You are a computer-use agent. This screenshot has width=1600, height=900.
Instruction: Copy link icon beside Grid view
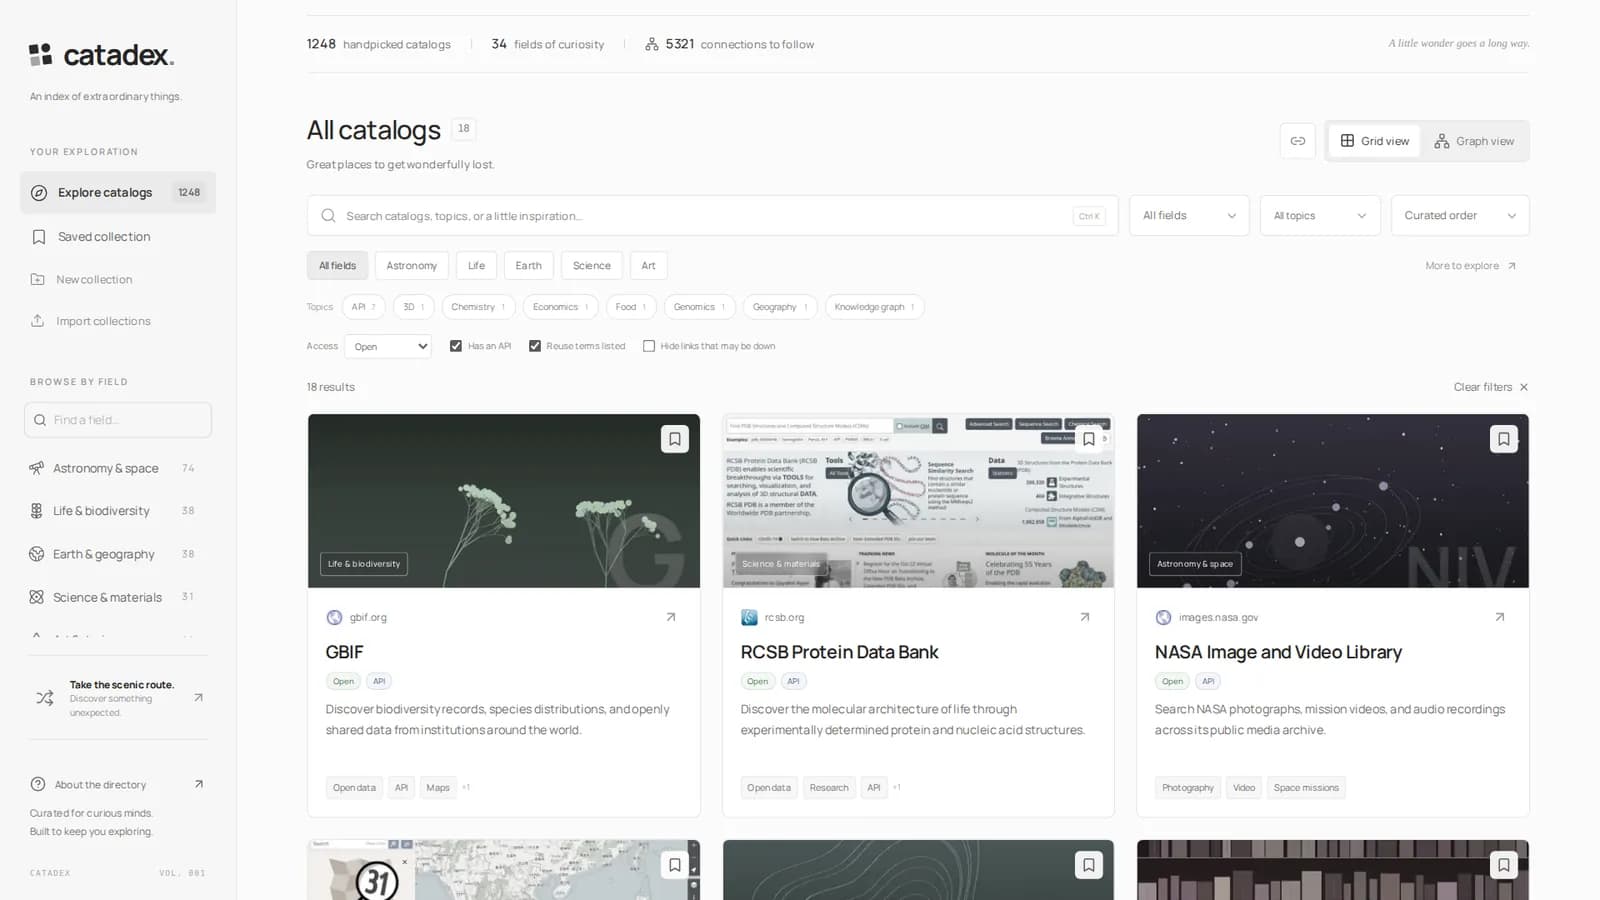point(1297,141)
